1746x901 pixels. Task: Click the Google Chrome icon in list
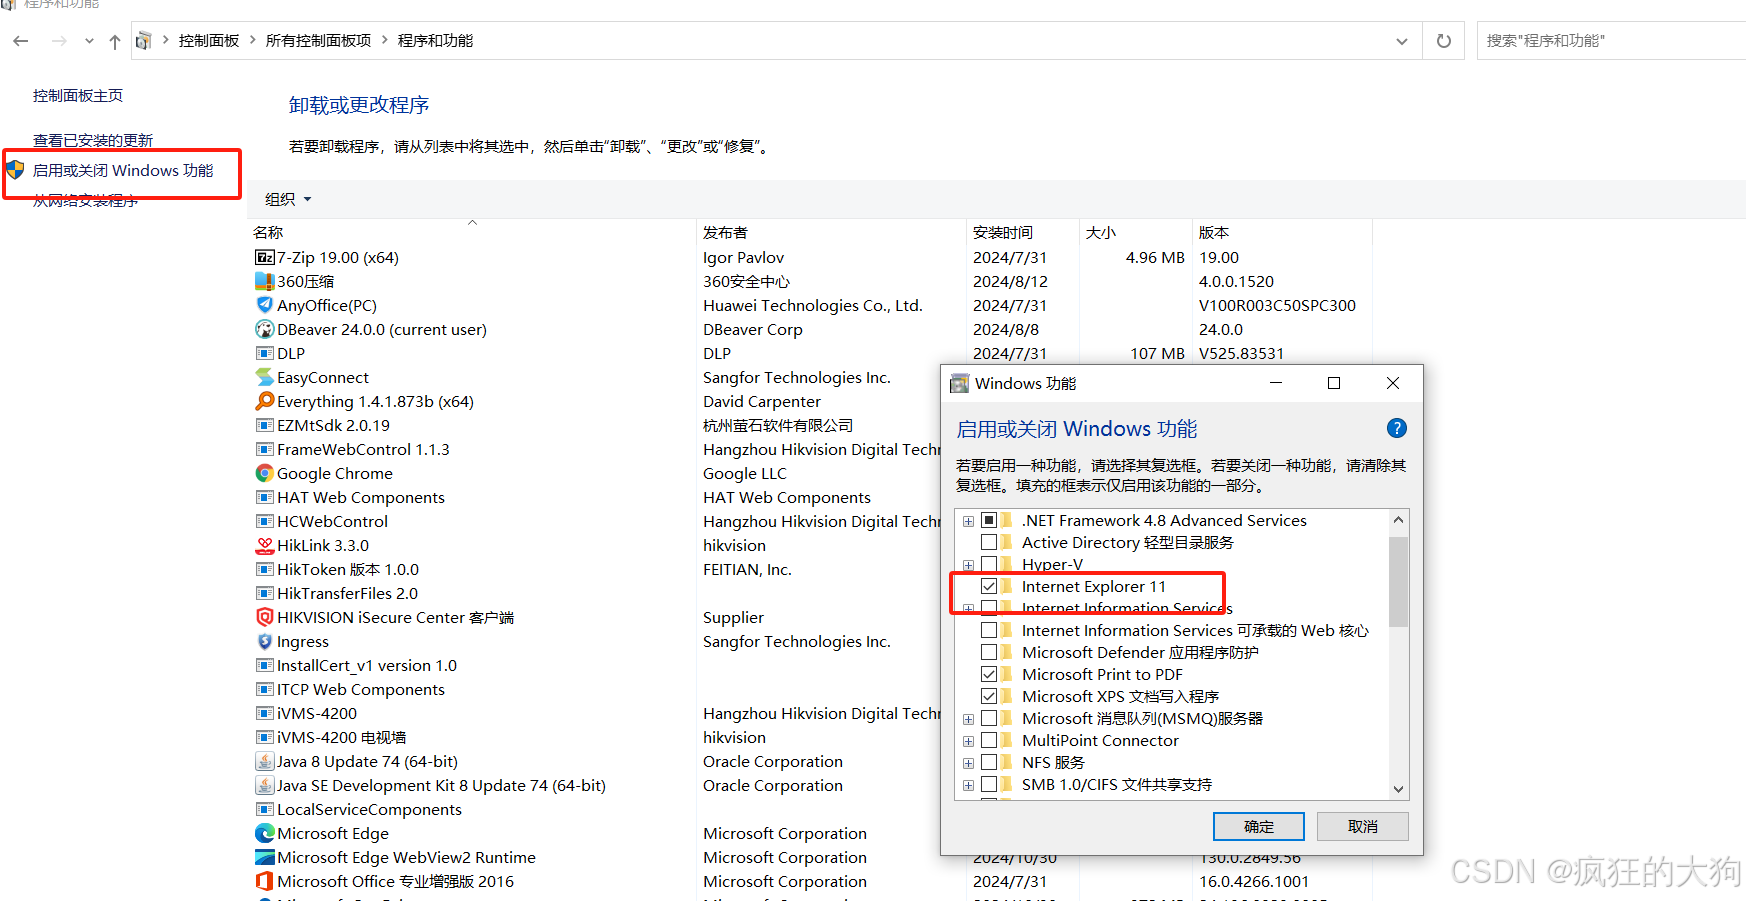click(264, 473)
